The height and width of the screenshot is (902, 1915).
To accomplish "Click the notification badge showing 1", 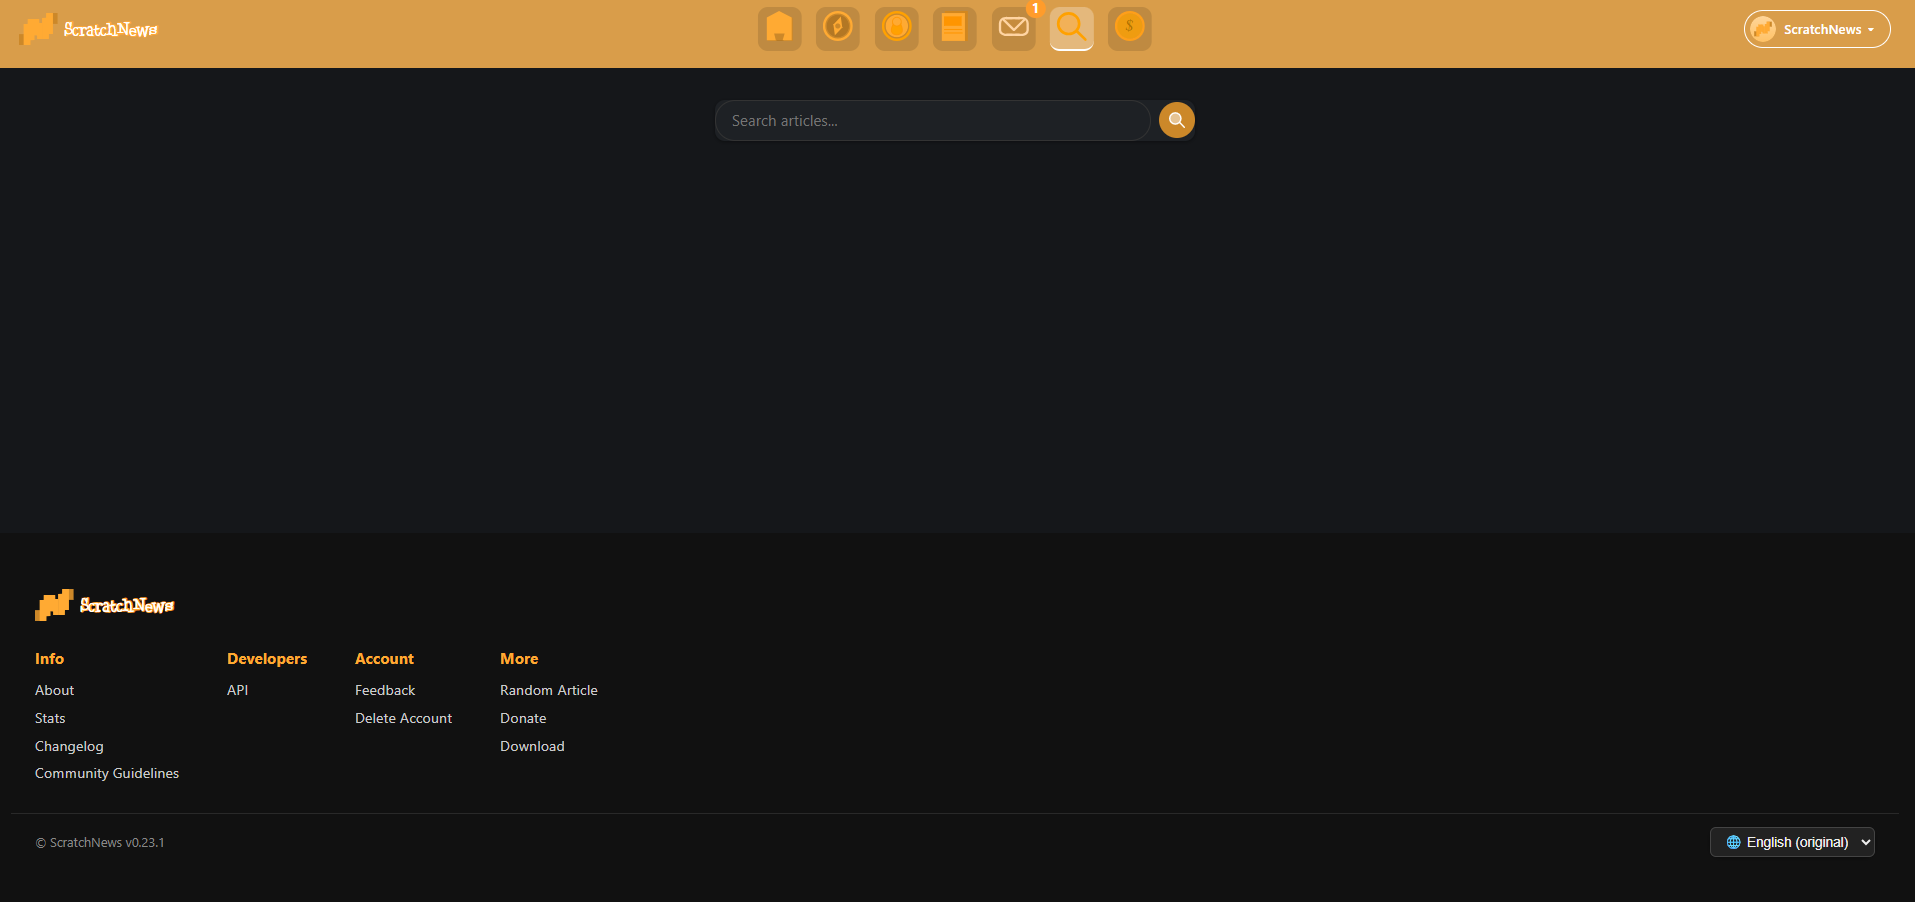I will coord(1035,8).
